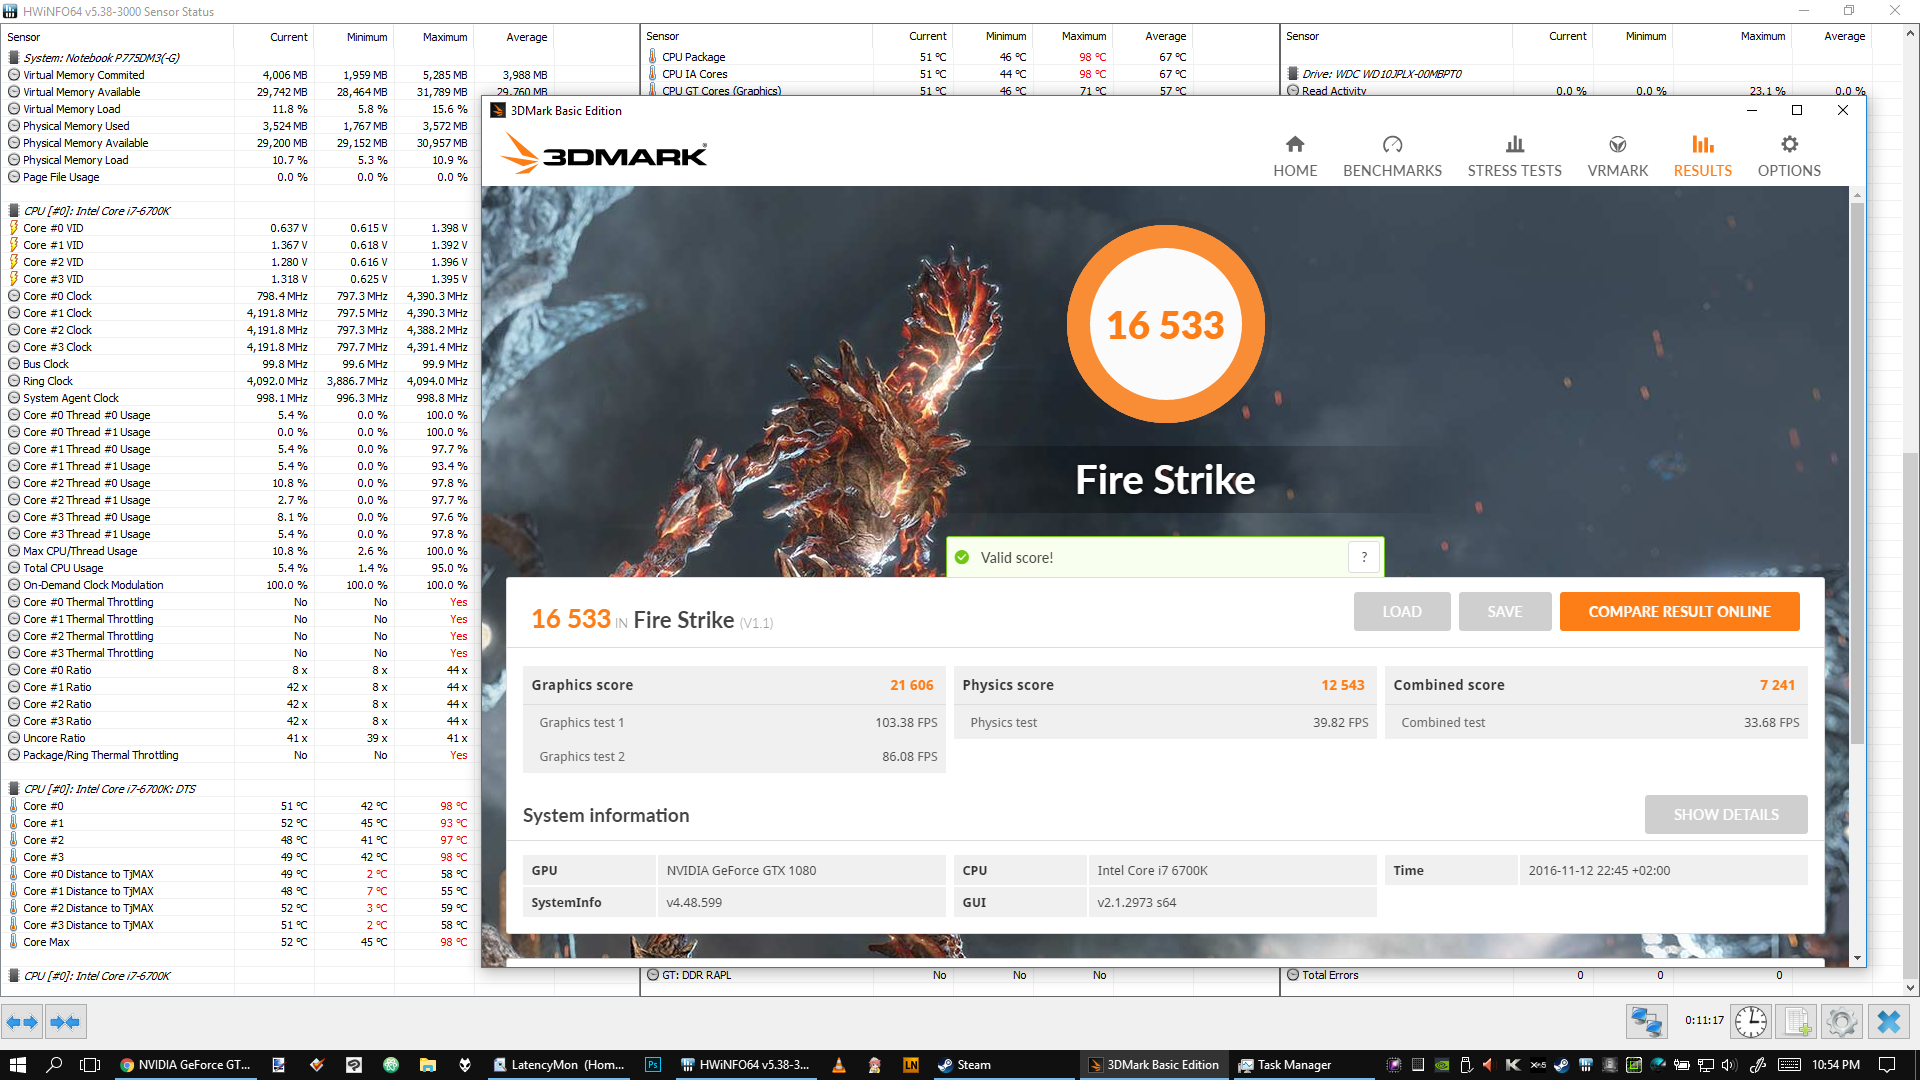1920x1080 pixels.
Task: Select the Bus Clock sensor row
Action: 238,364
